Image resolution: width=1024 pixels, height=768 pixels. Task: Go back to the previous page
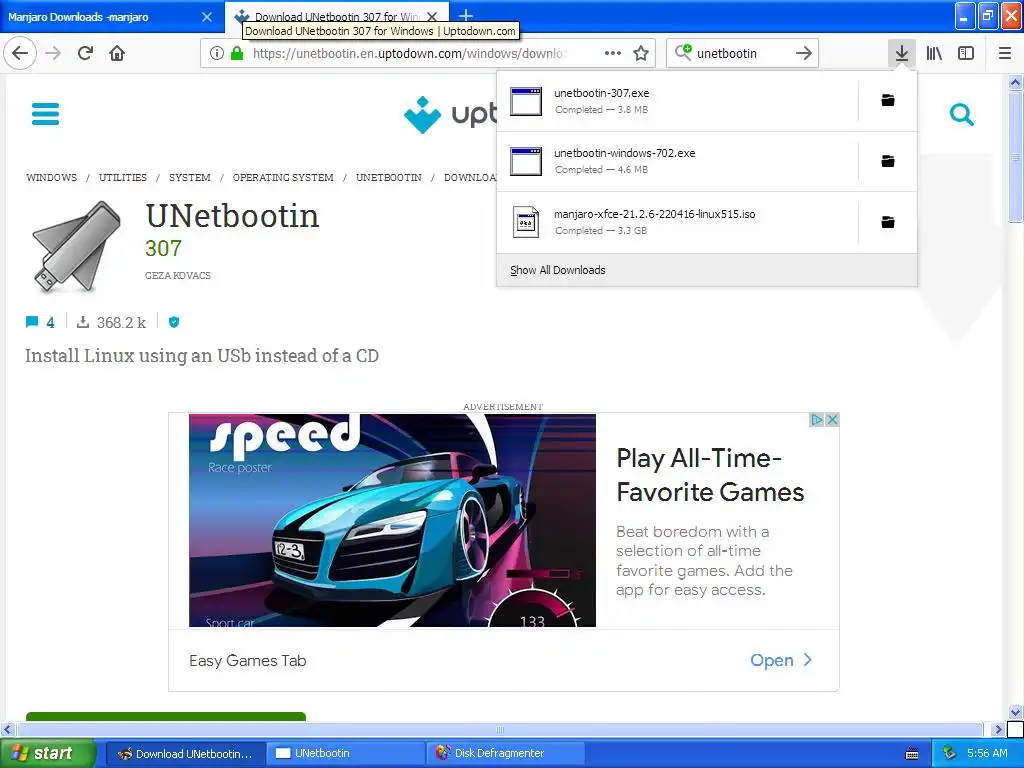coord(20,53)
